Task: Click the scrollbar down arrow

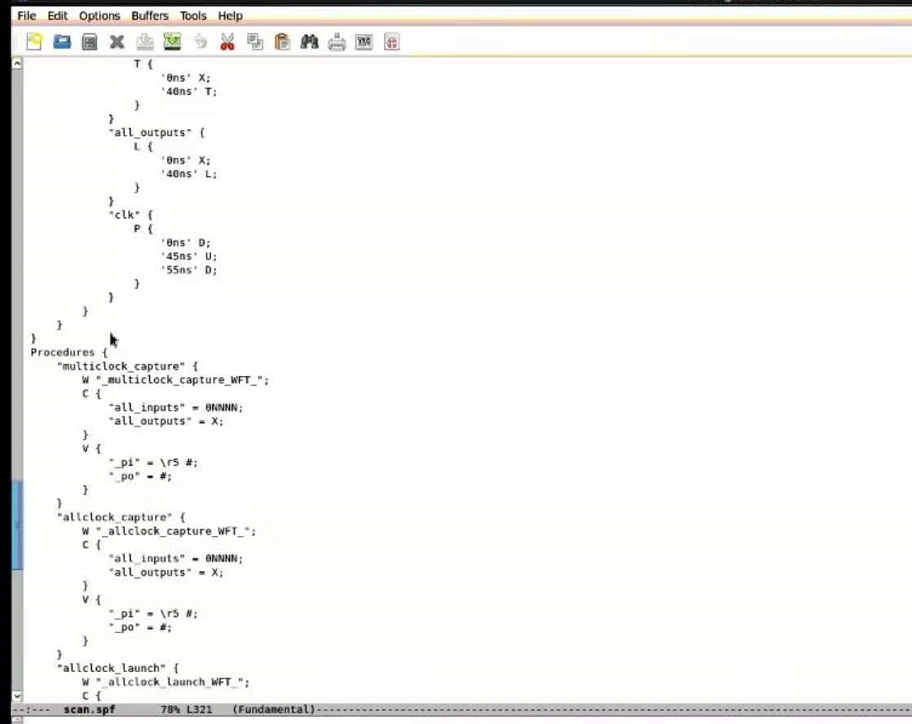Action: 17,696
